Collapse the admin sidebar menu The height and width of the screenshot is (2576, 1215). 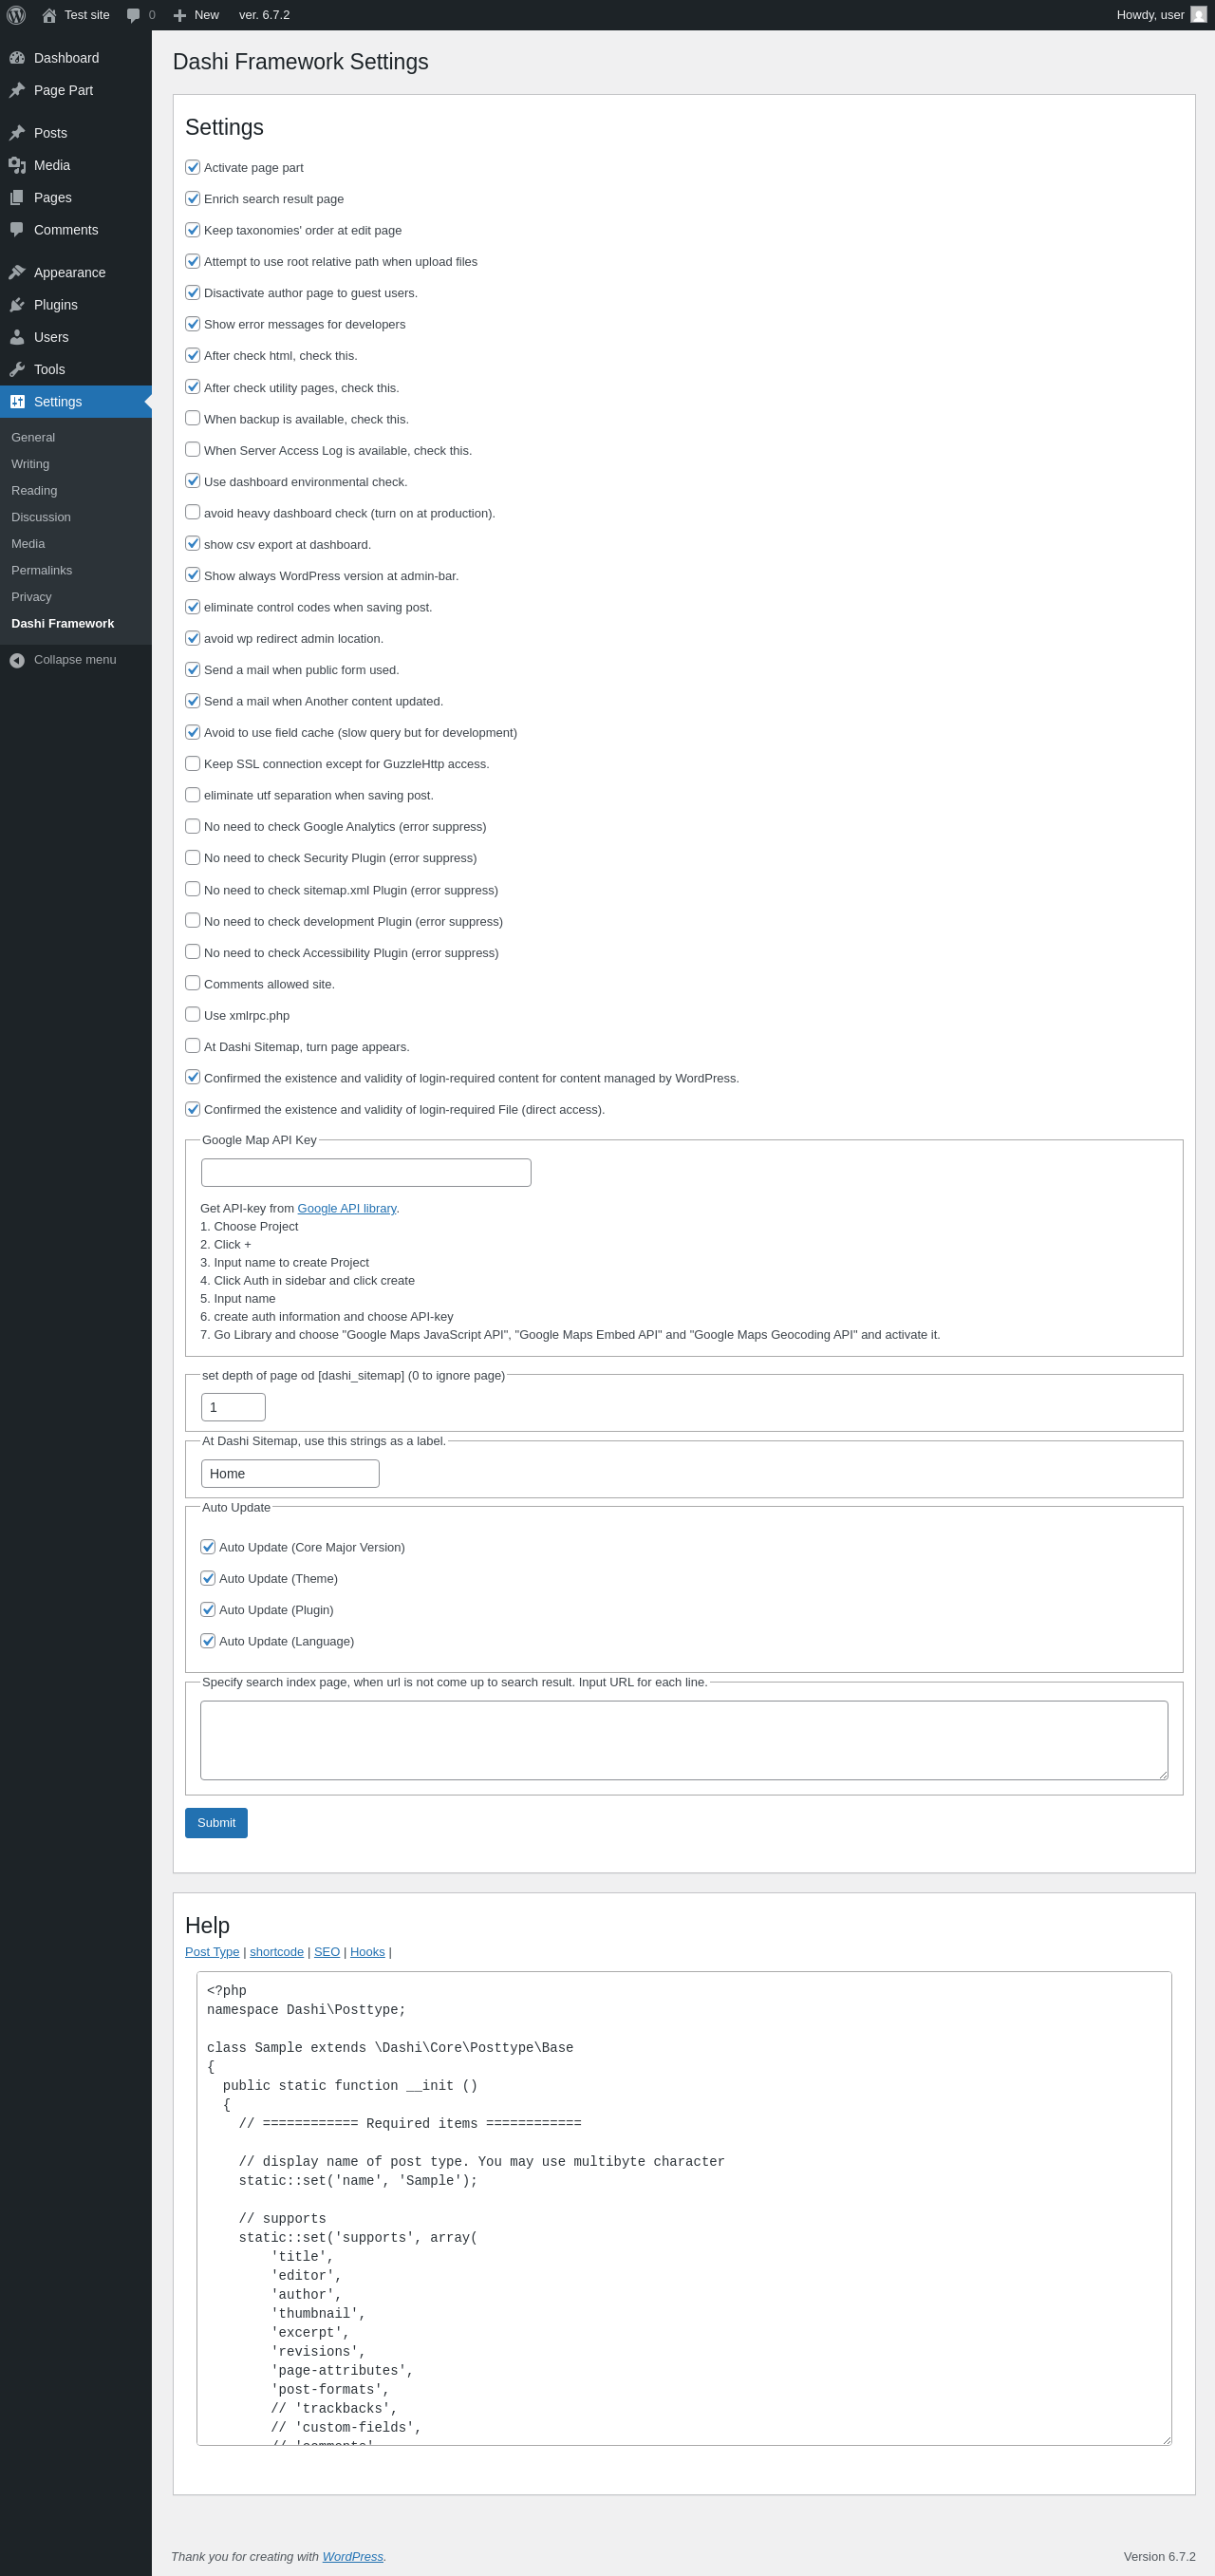[x=64, y=660]
